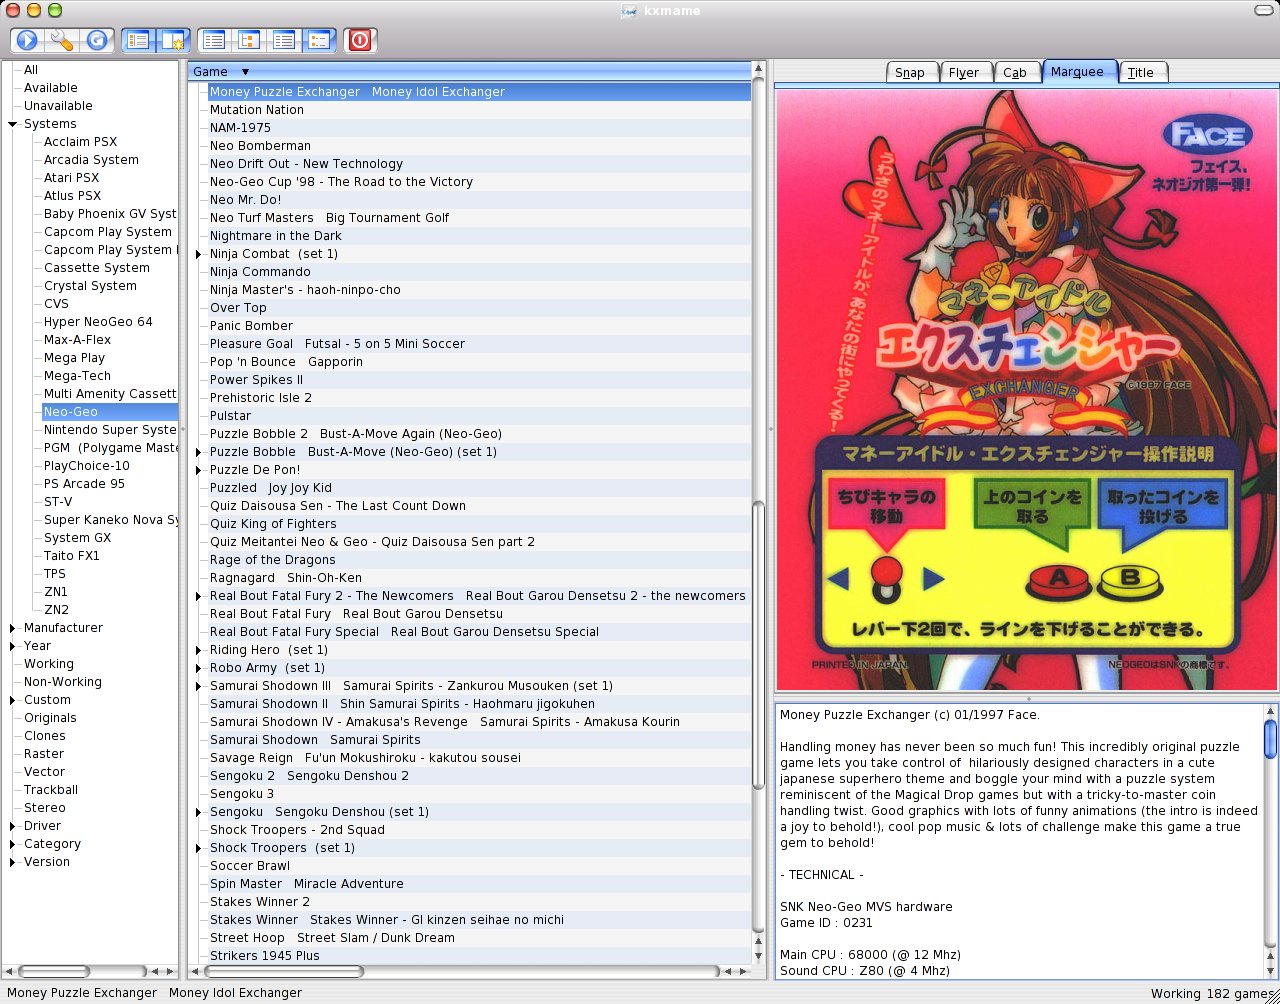Expand the Category folder
Image resolution: width=1280 pixels, height=1004 pixels.
13,844
